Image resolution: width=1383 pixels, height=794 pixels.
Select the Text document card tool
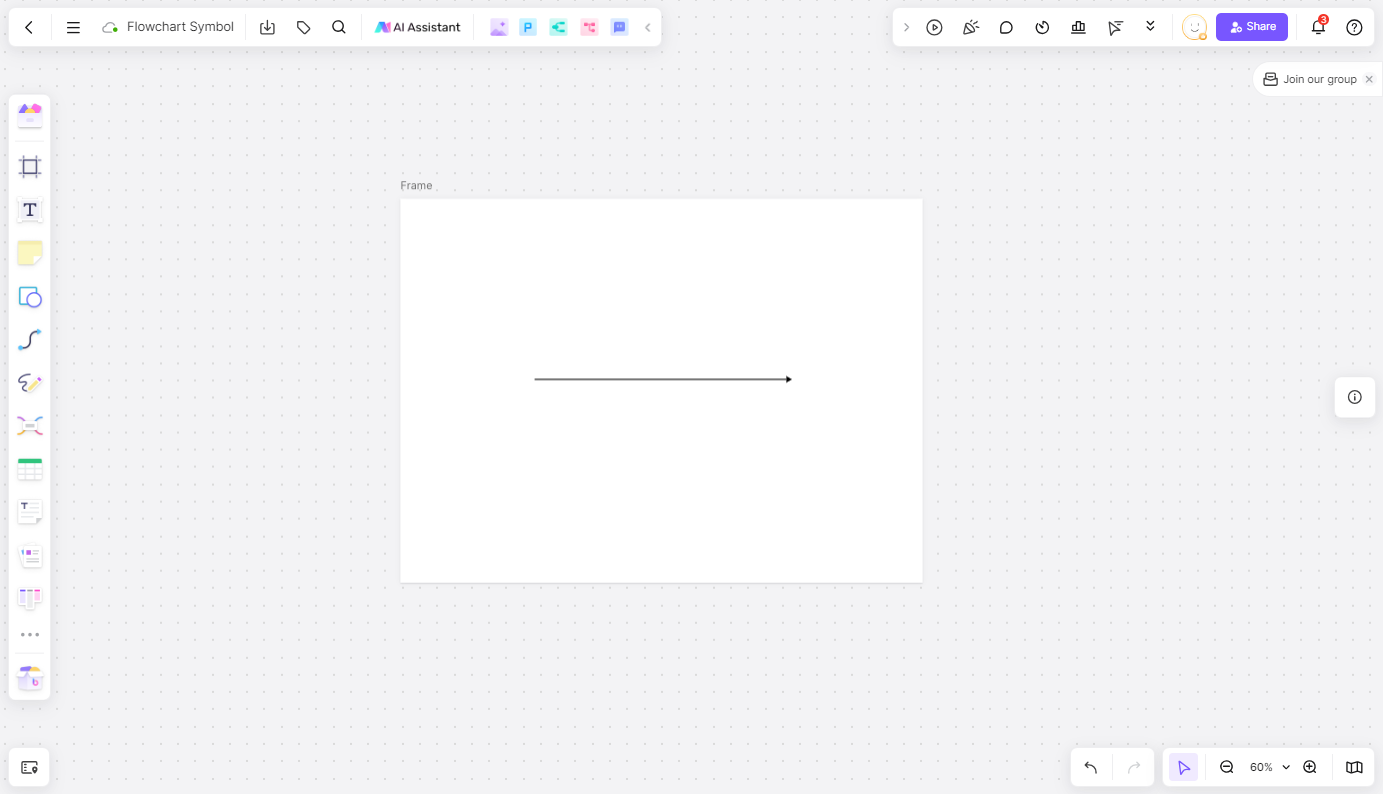30,512
